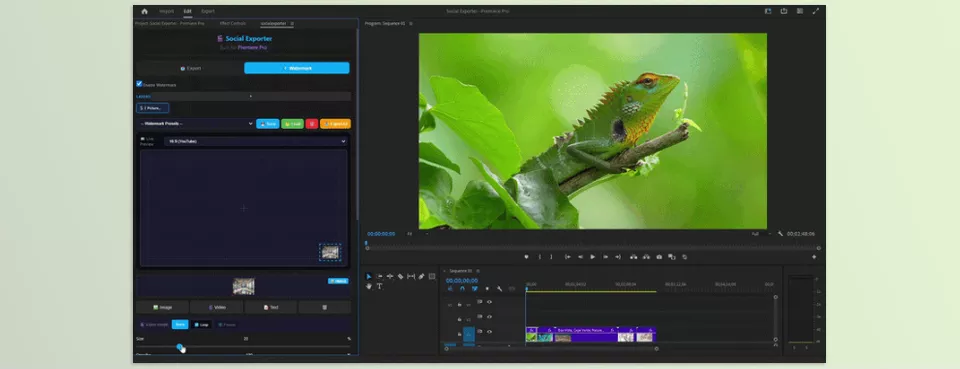
Task: Add an Image watermark layer
Action: tap(162, 307)
